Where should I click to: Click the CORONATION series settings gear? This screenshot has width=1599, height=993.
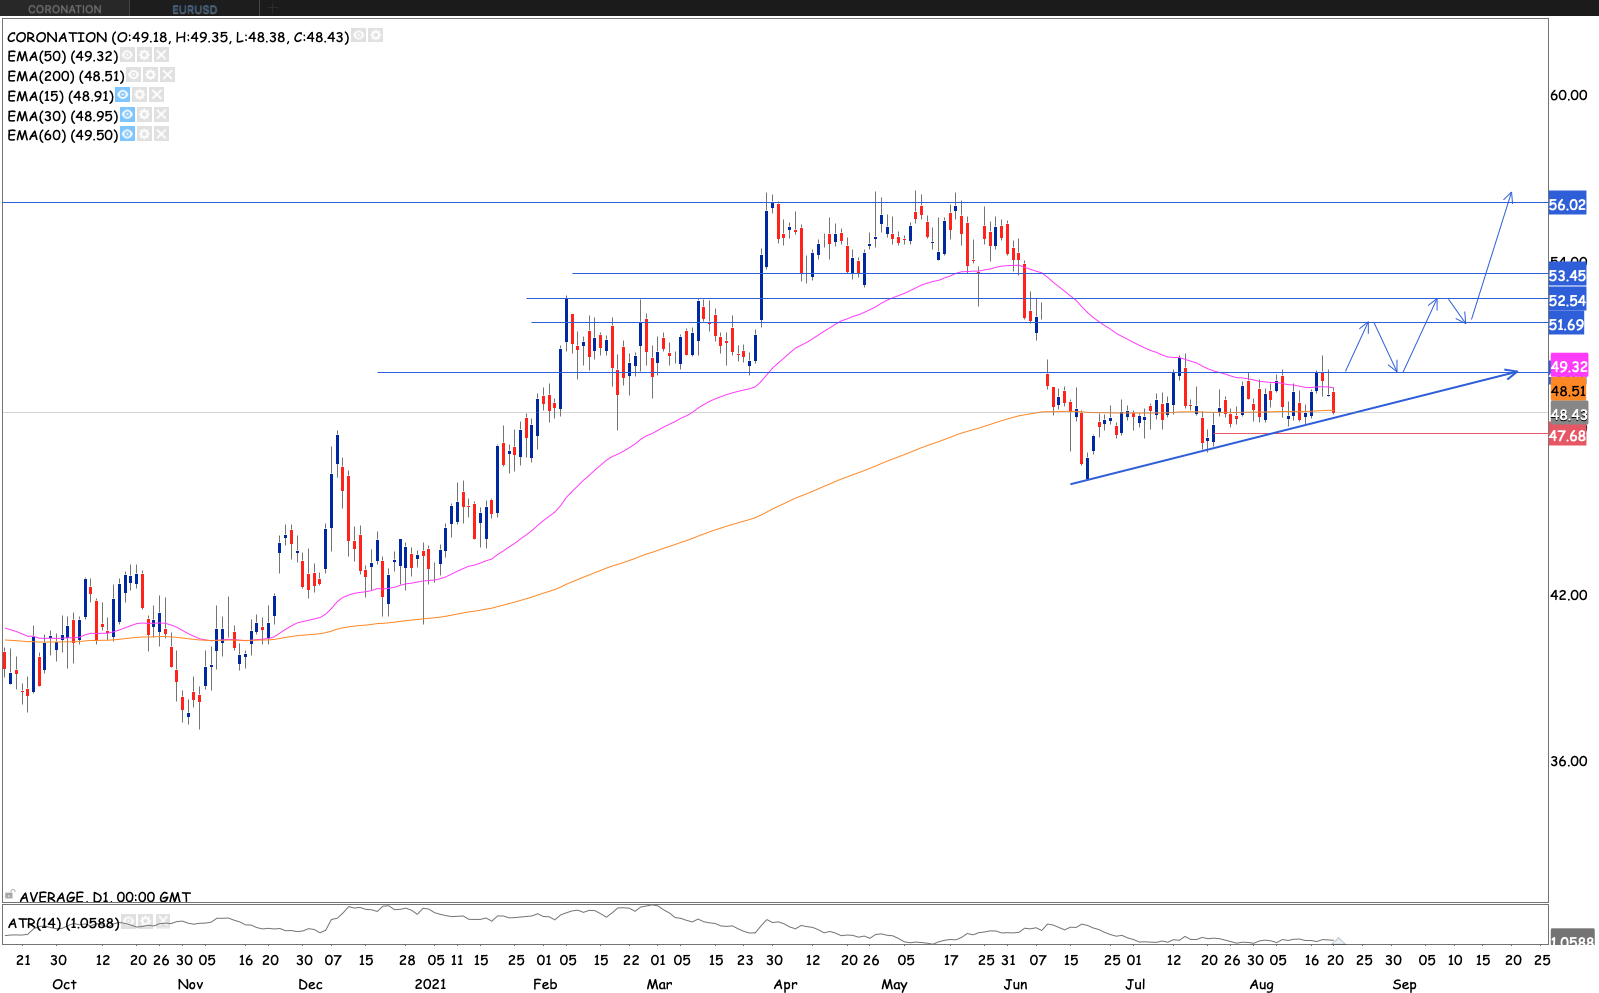(375, 35)
